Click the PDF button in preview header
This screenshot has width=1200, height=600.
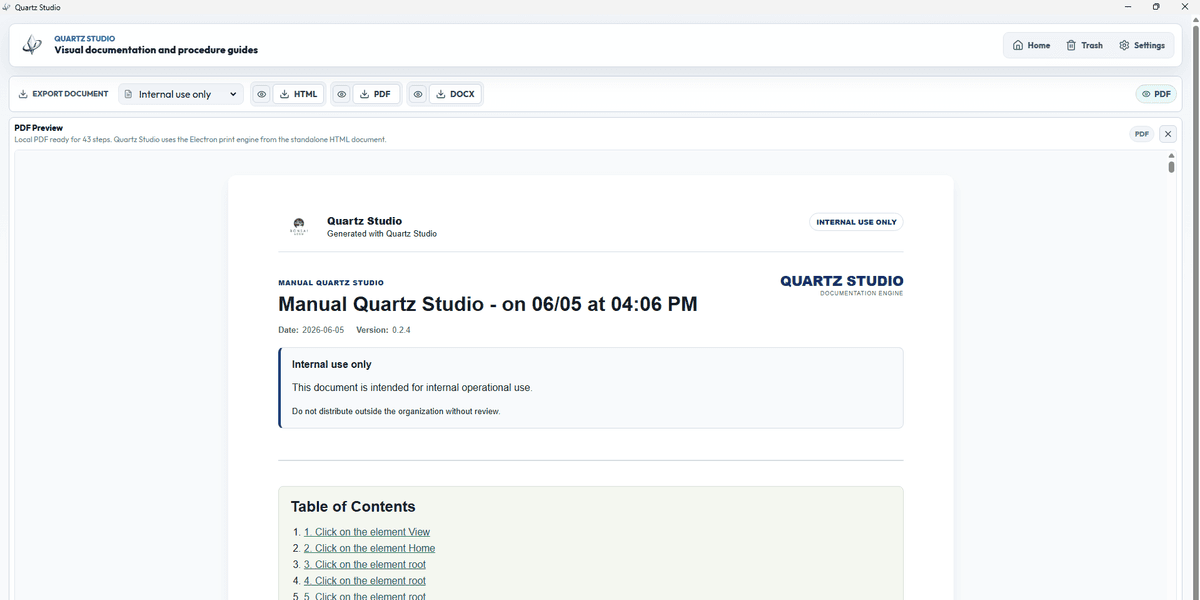pyautogui.click(x=1142, y=133)
